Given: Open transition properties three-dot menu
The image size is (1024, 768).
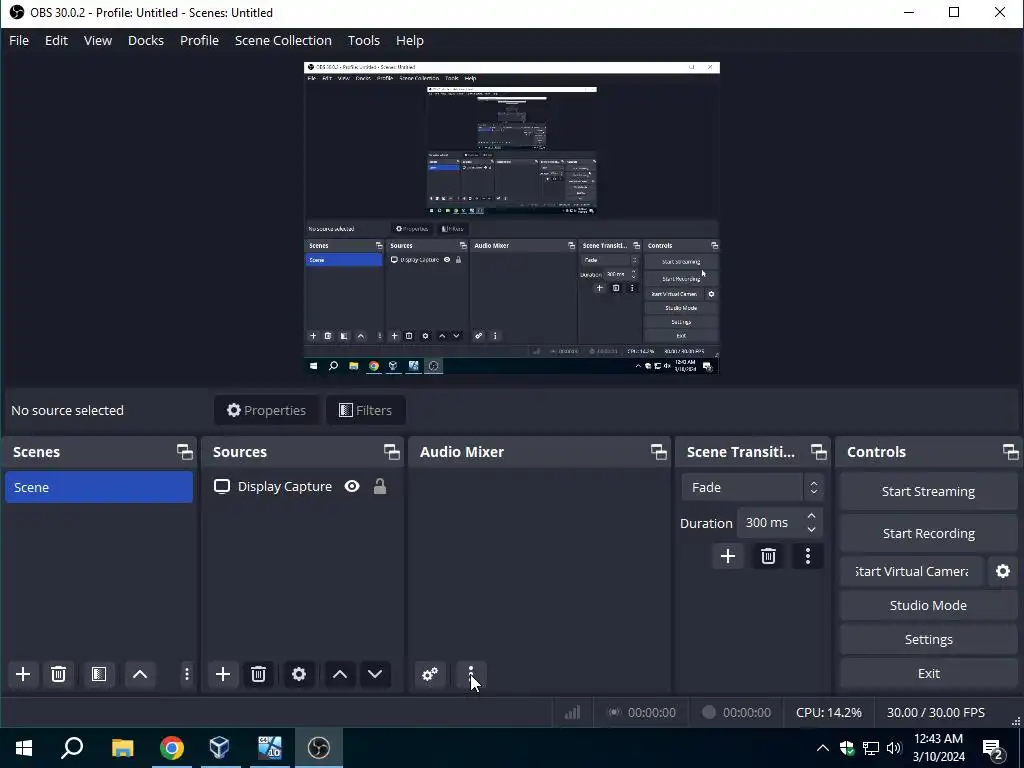Looking at the screenshot, I should (x=808, y=556).
